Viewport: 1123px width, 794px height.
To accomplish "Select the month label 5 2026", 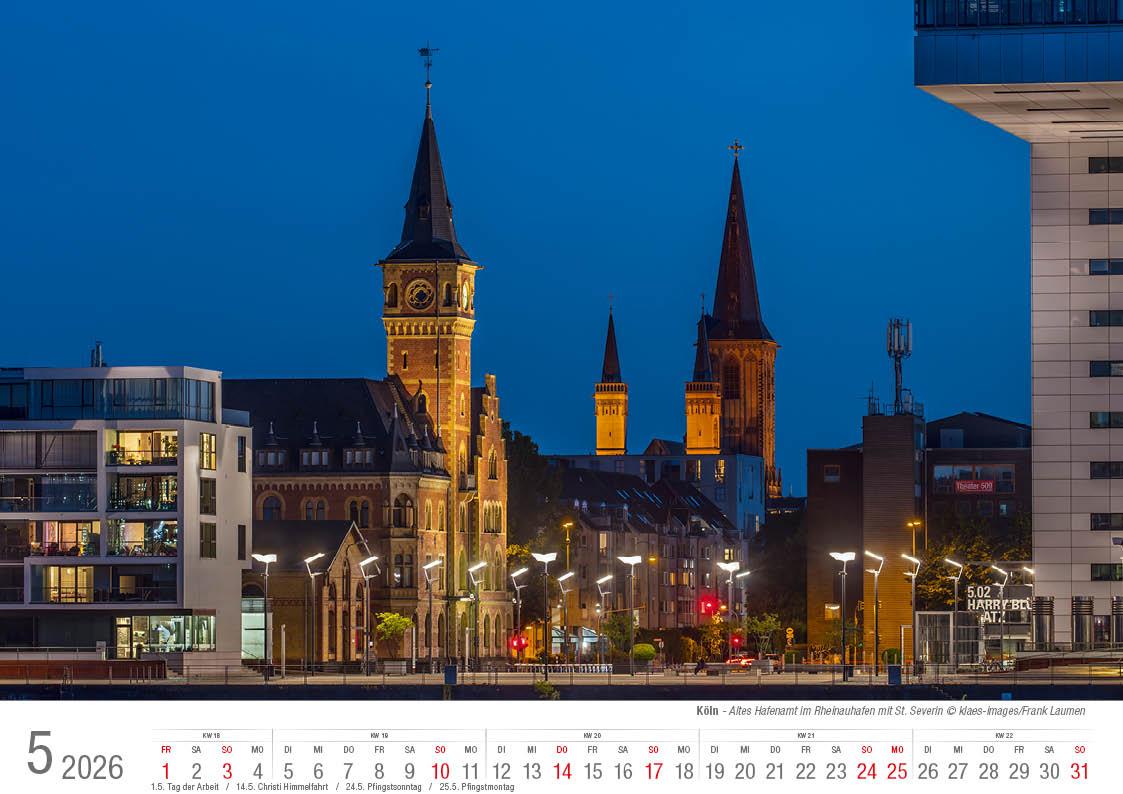I will click(76, 764).
